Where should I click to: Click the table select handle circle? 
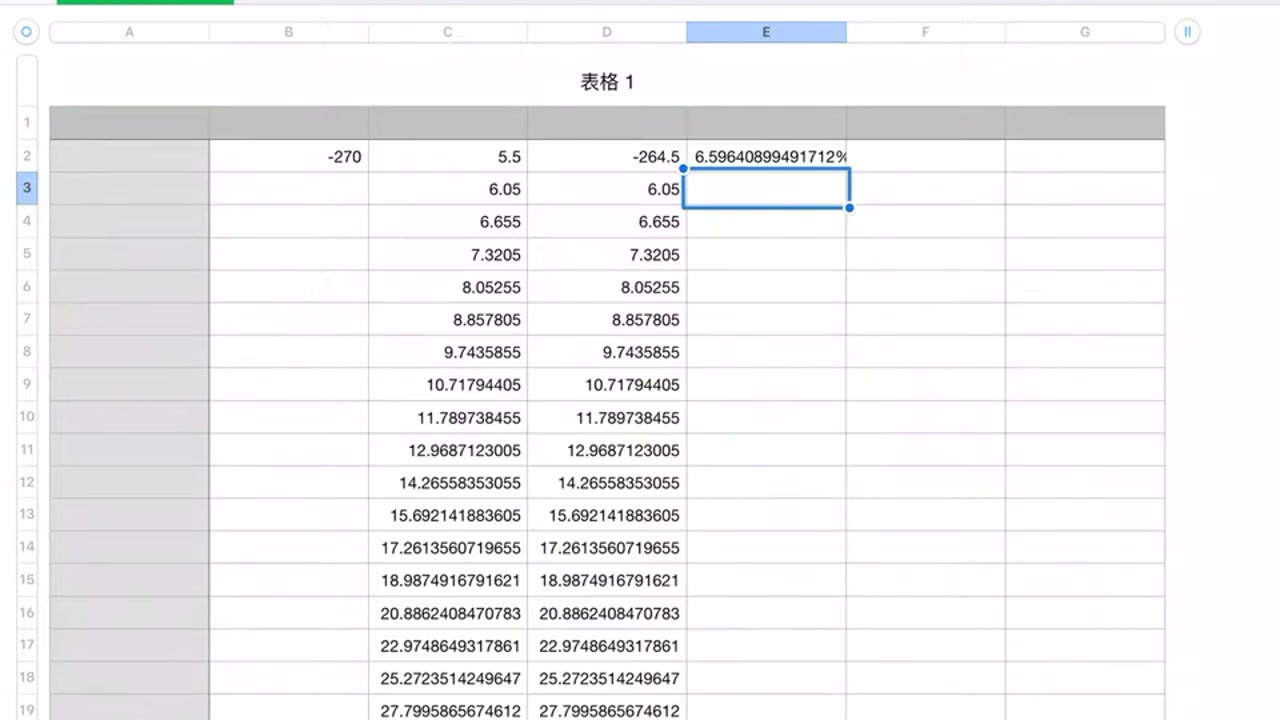pyautogui.click(x=27, y=32)
